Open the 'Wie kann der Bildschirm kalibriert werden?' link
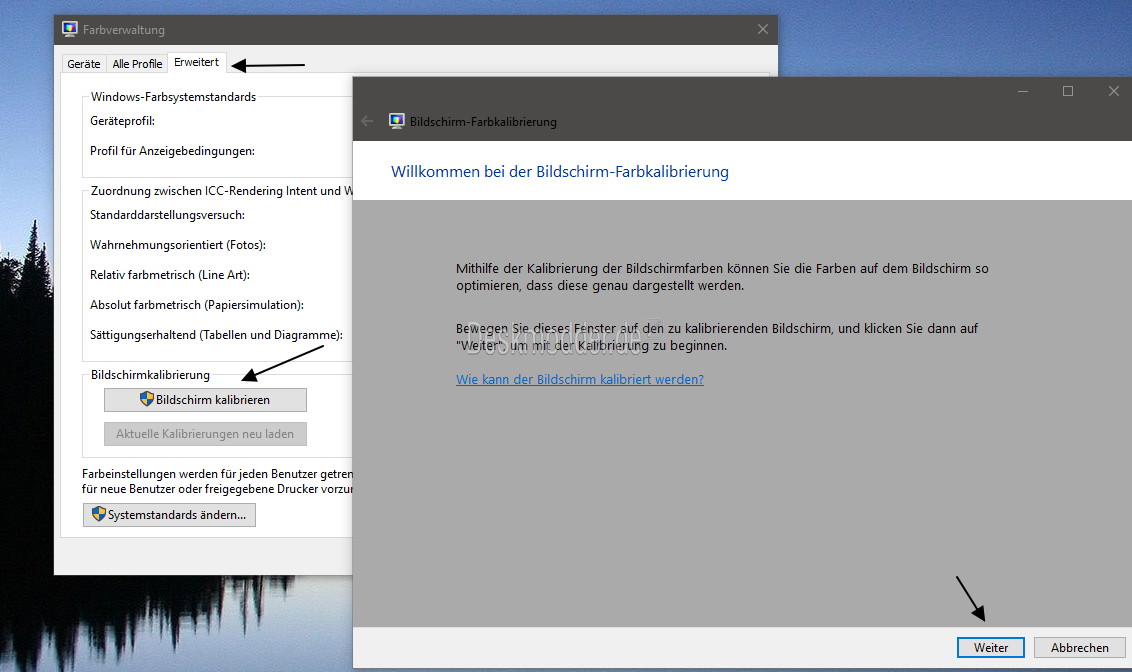This screenshot has width=1132, height=672. (x=580, y=379)
